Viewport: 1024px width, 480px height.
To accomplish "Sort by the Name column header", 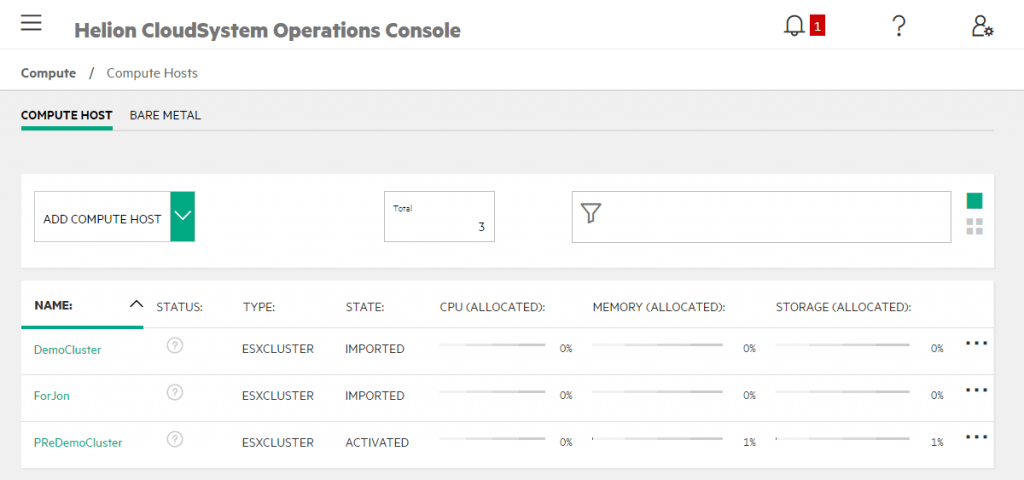I will tap(52, 306).
